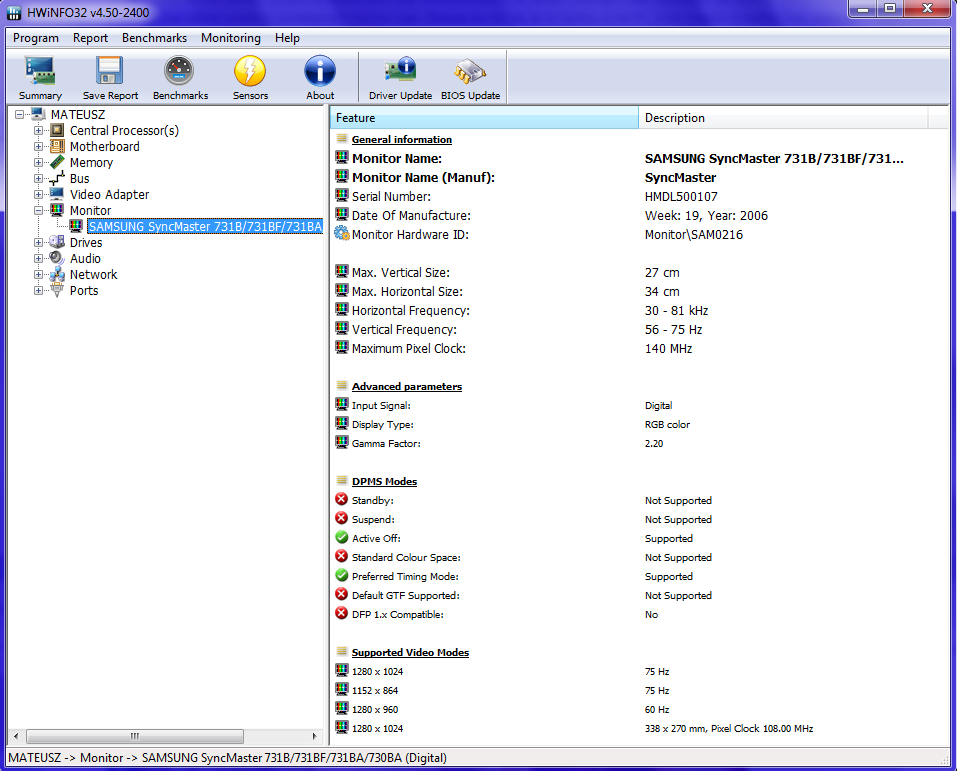Select the Date Of Manufacture row
The width and height of the screenshot is (957, 771).
(x=639, y=215)
